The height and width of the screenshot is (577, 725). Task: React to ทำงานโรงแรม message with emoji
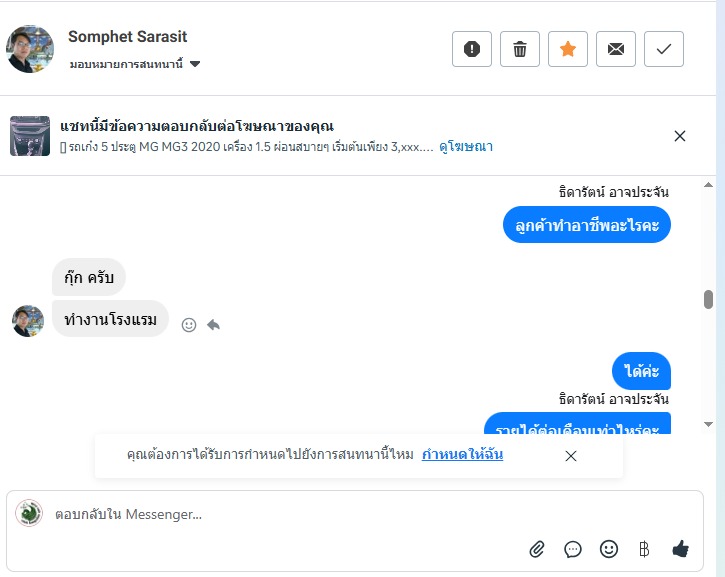pos(189,324)
